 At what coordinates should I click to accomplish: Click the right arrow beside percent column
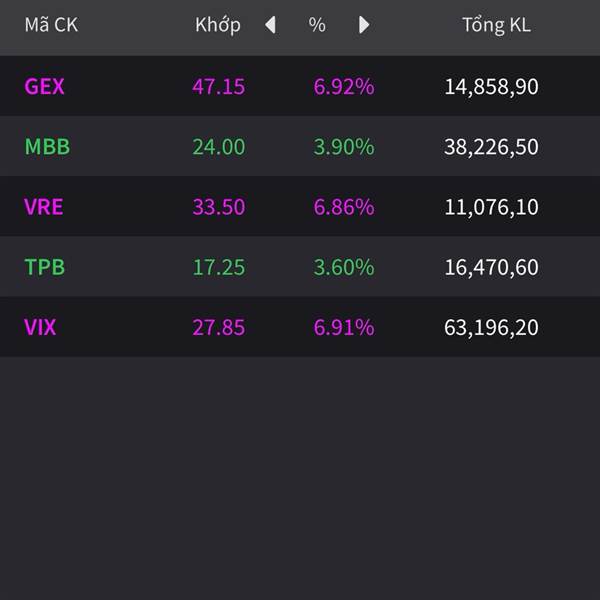(x=364, y=25)
